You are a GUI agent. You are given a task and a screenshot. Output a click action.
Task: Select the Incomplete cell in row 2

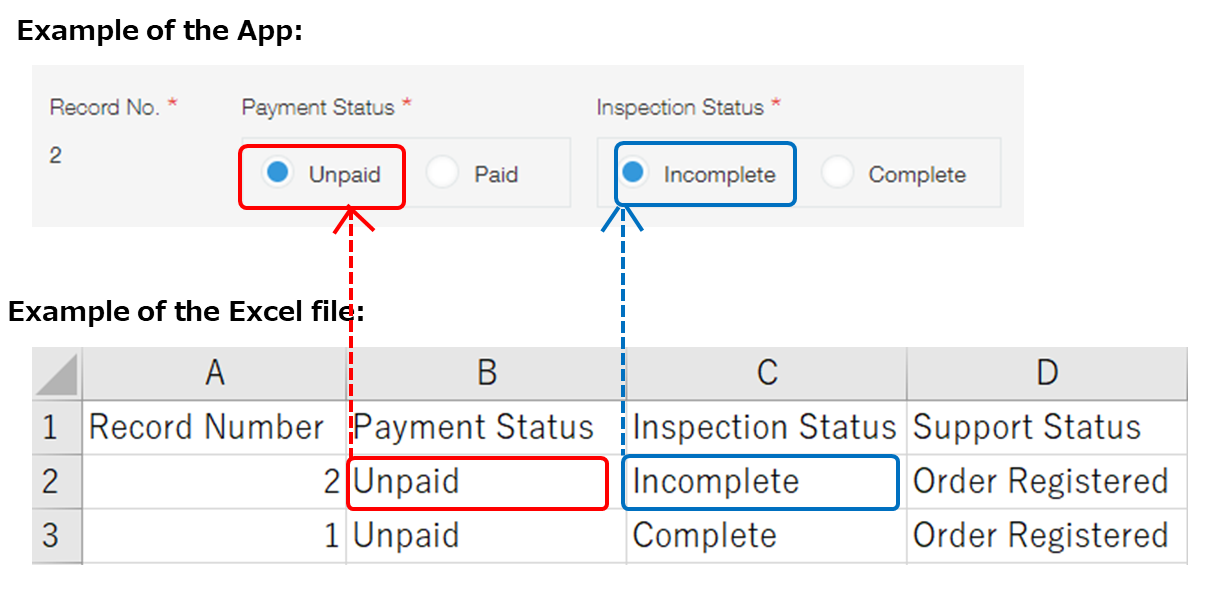[760, 481]
